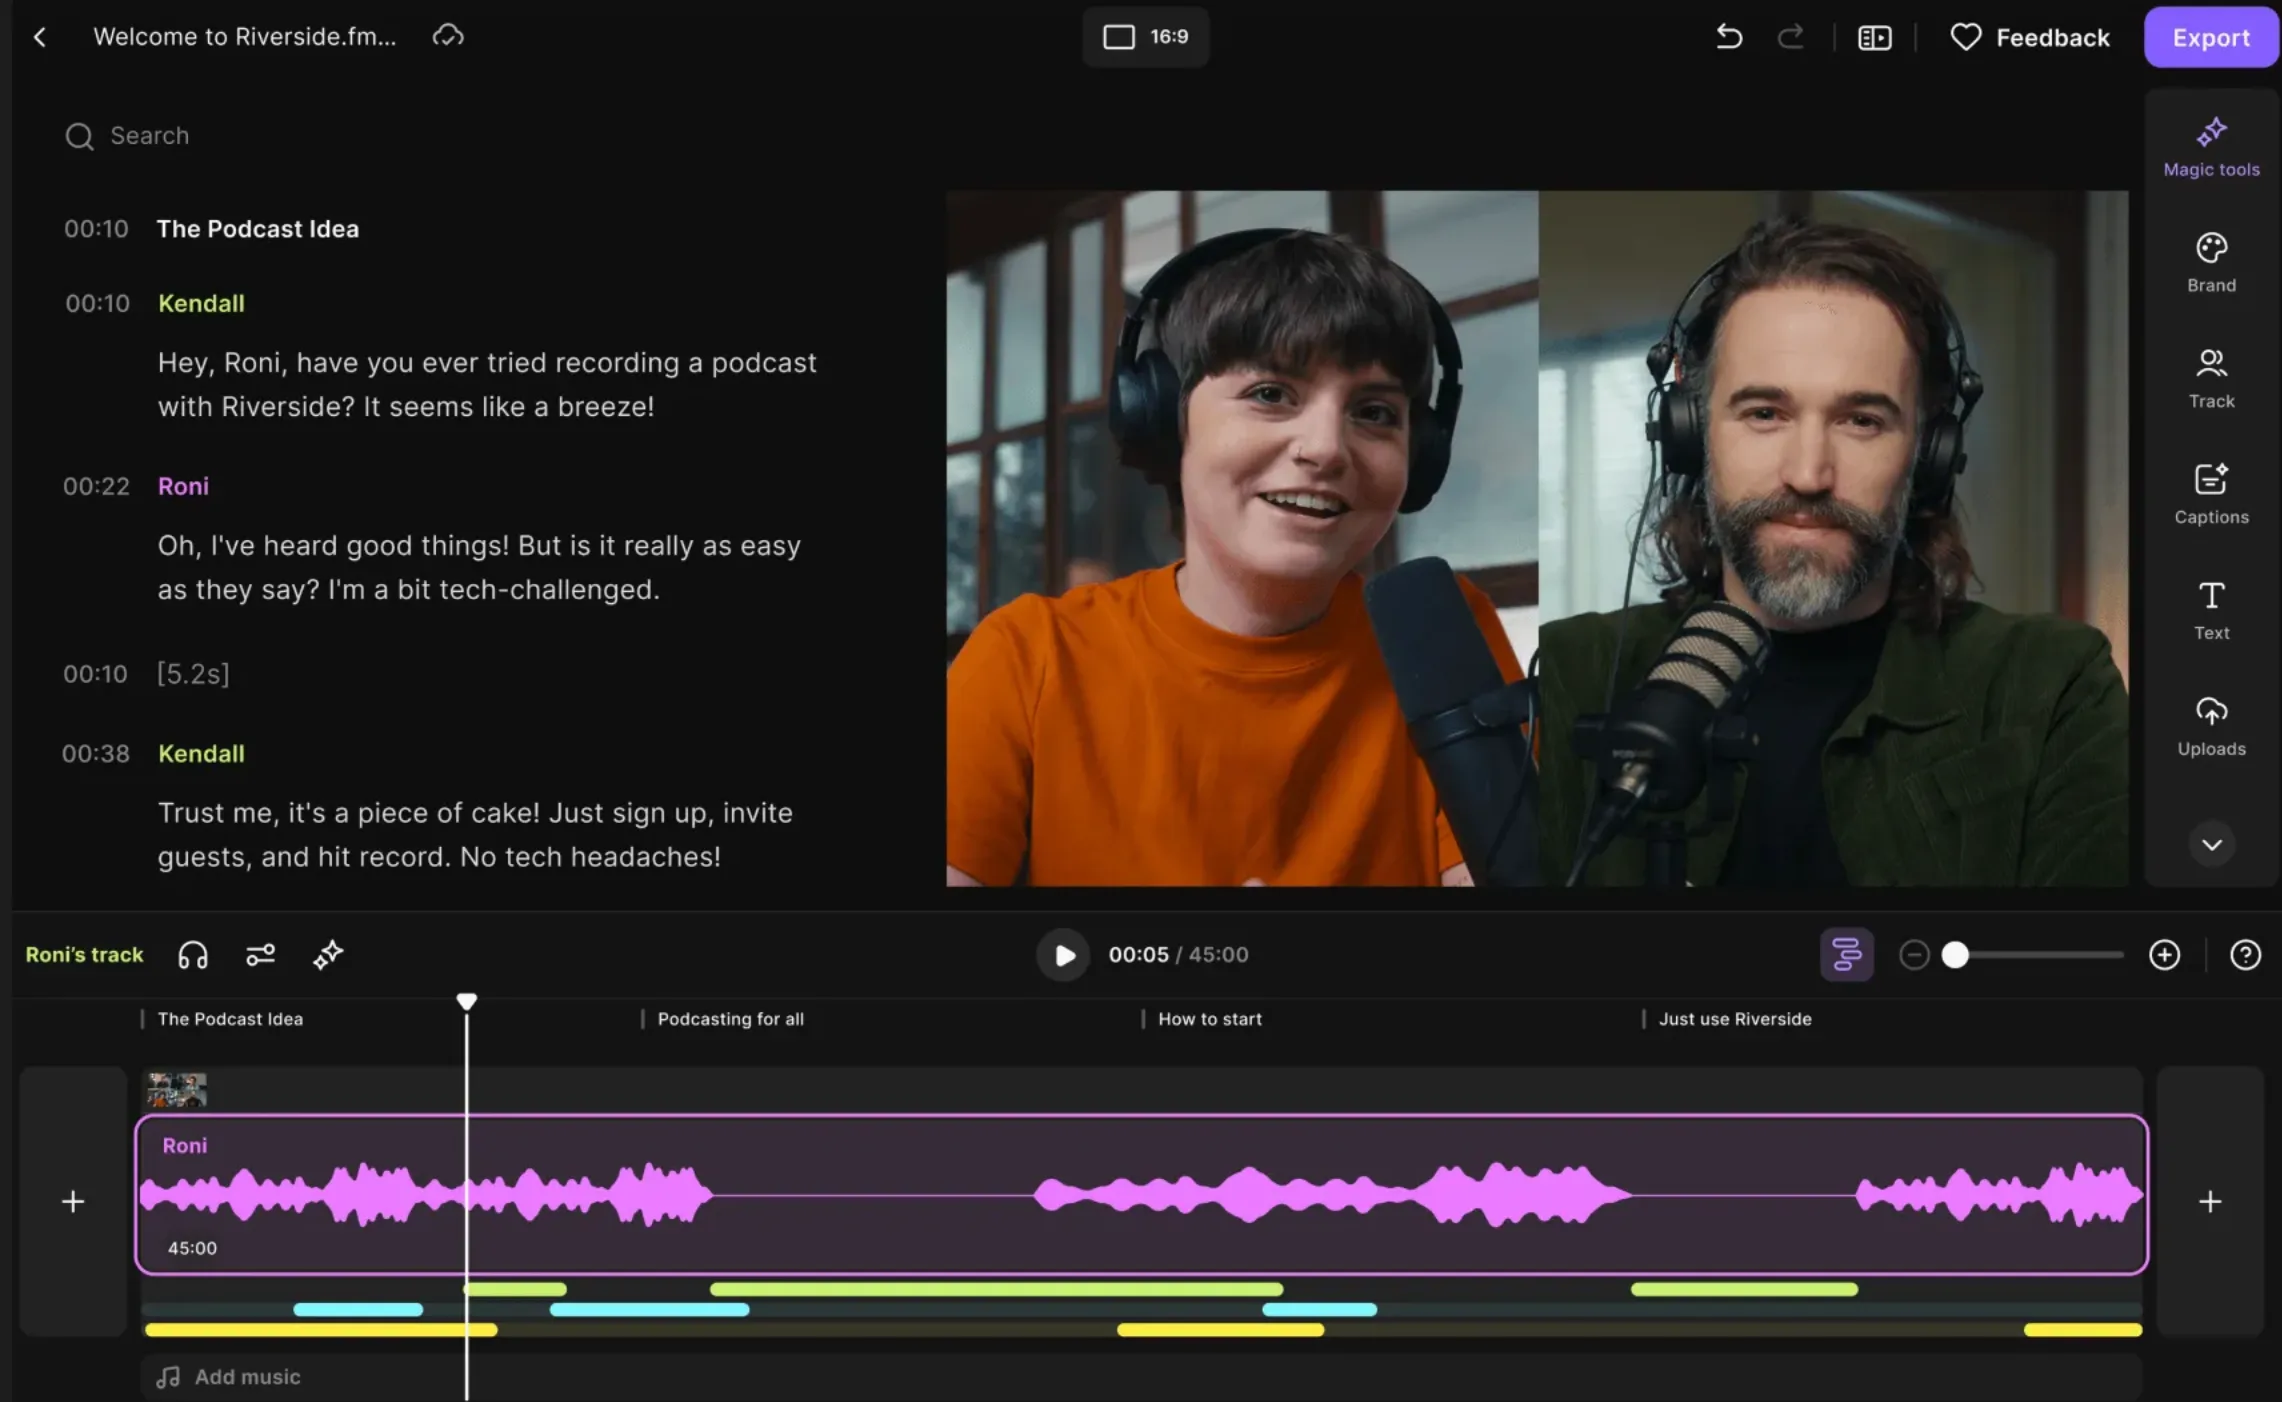This screenshot has width=2282, height=1402.
Task: Open the 16:9 aspect ratio dropdown
Action: [1145, 37]
